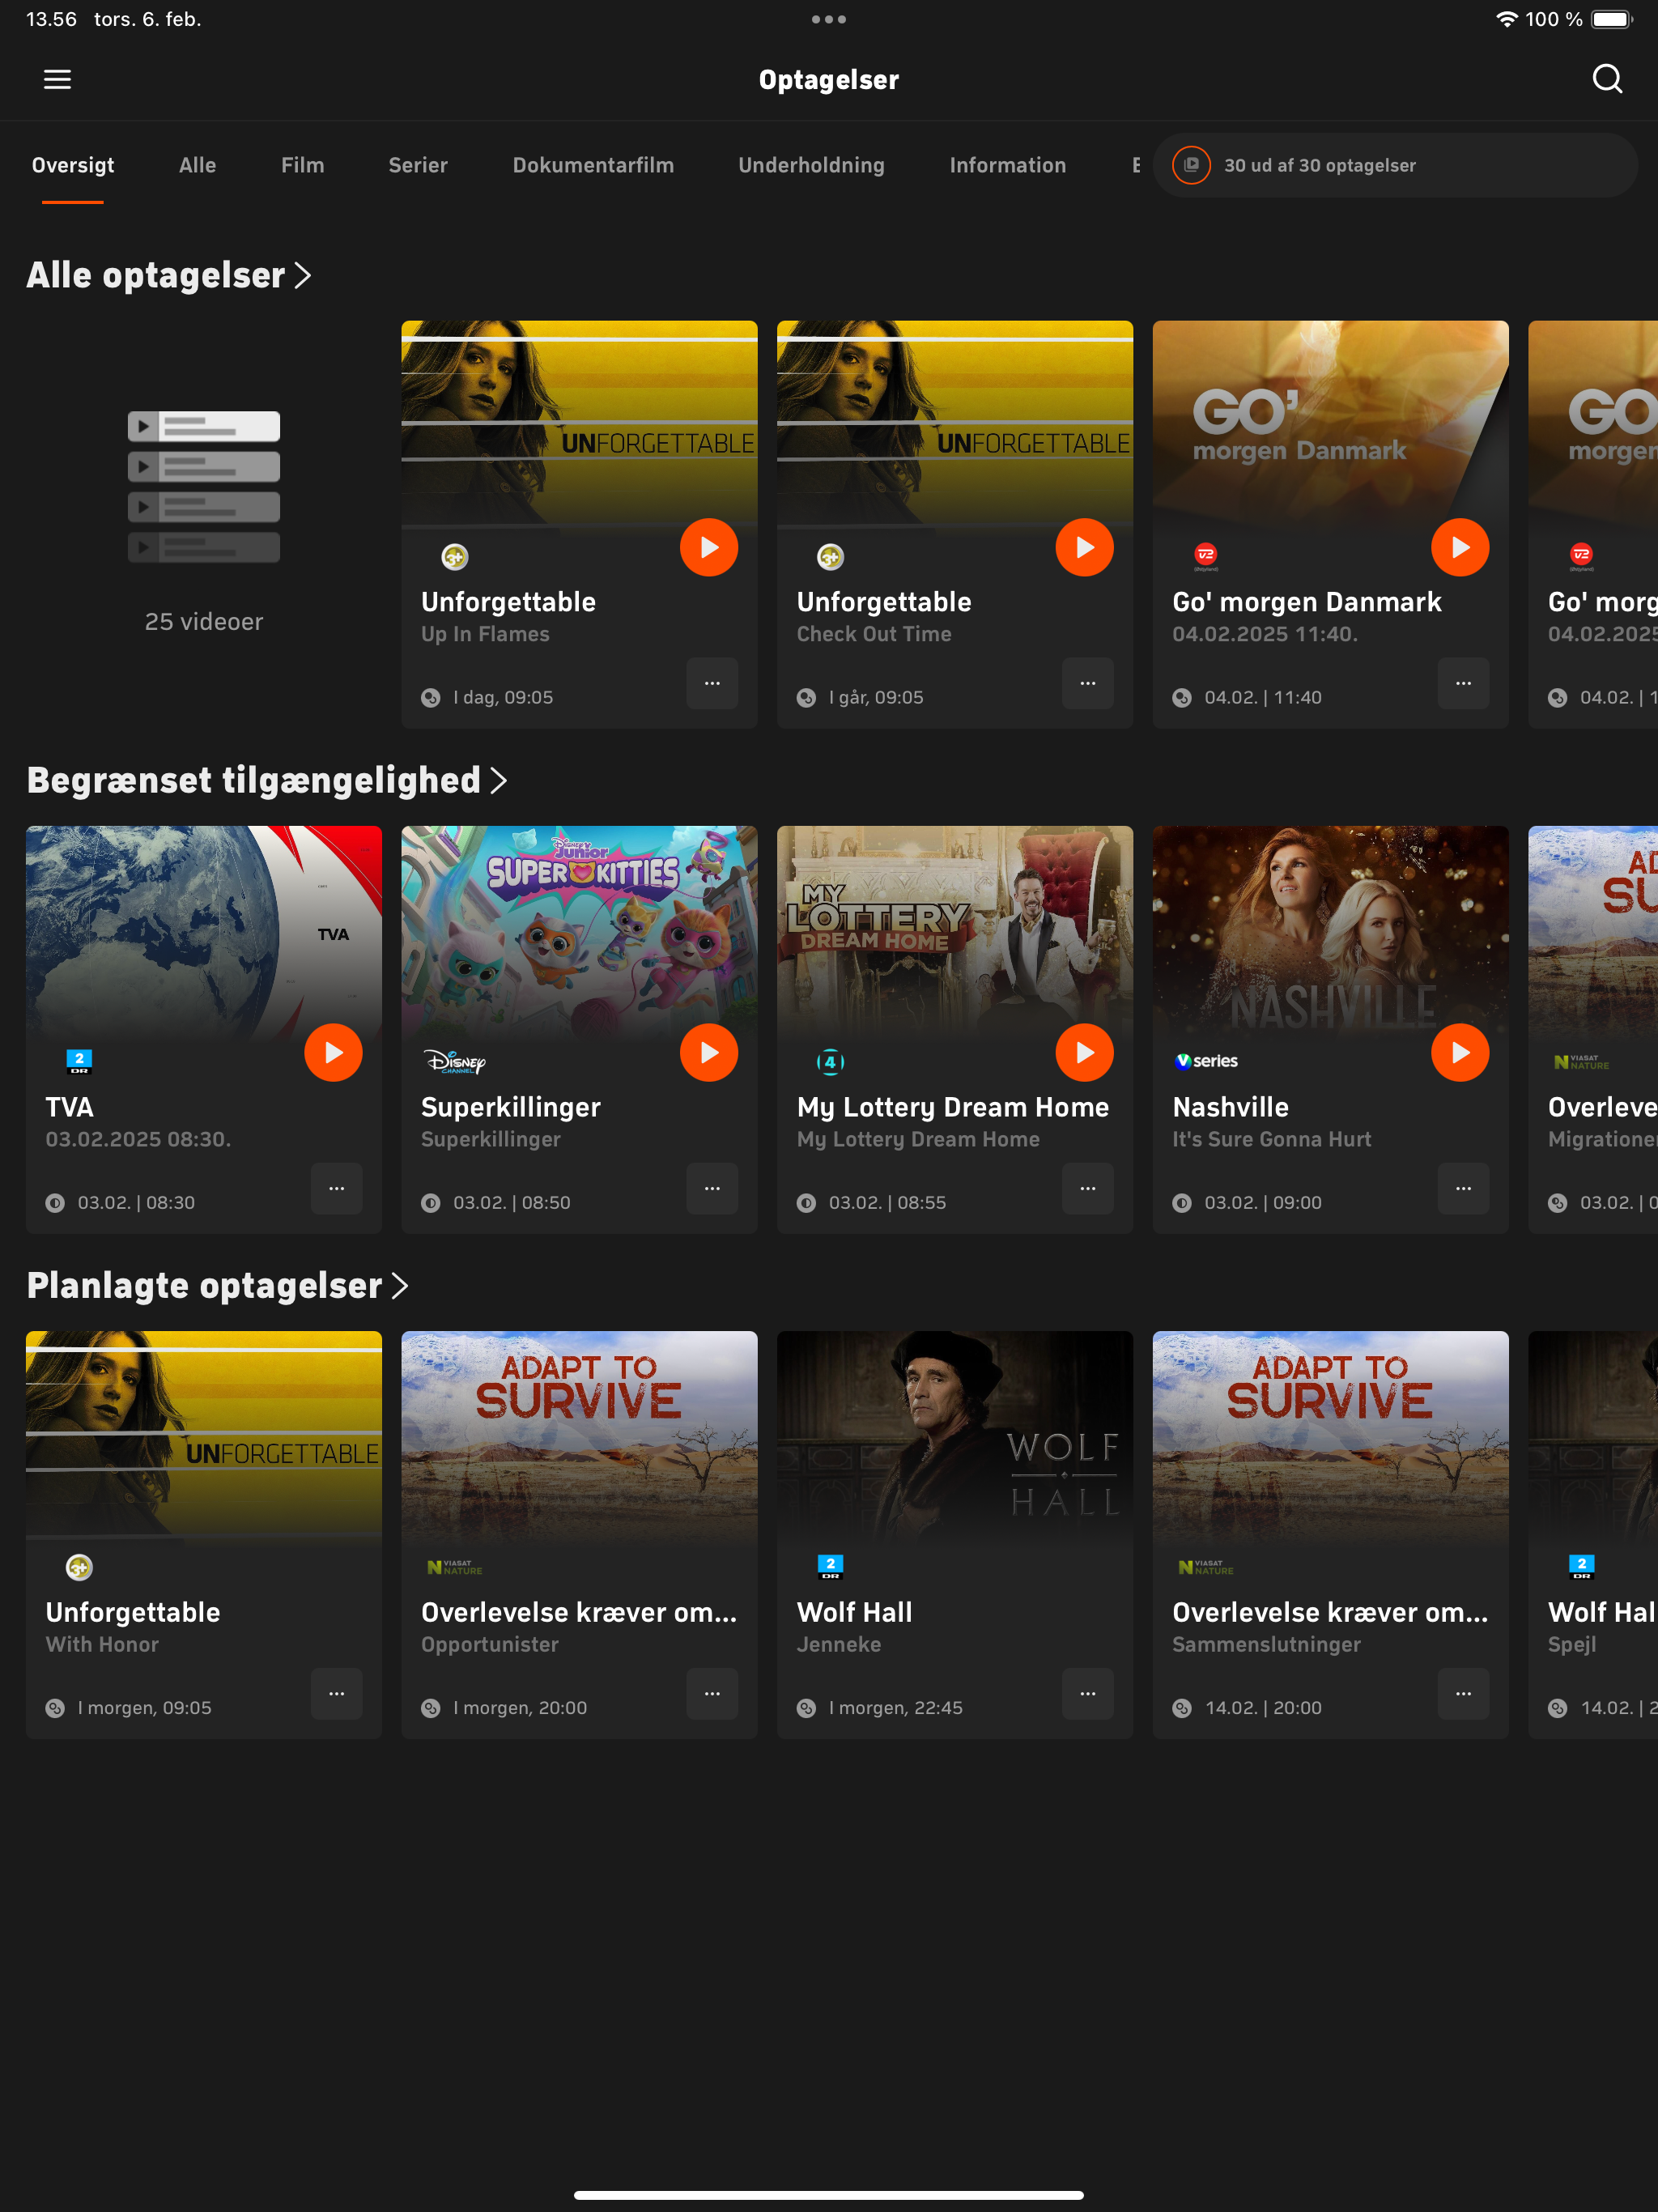Switch to the Information tab
This screenshot has width=1658, height=2212.
click(1007, 165)
